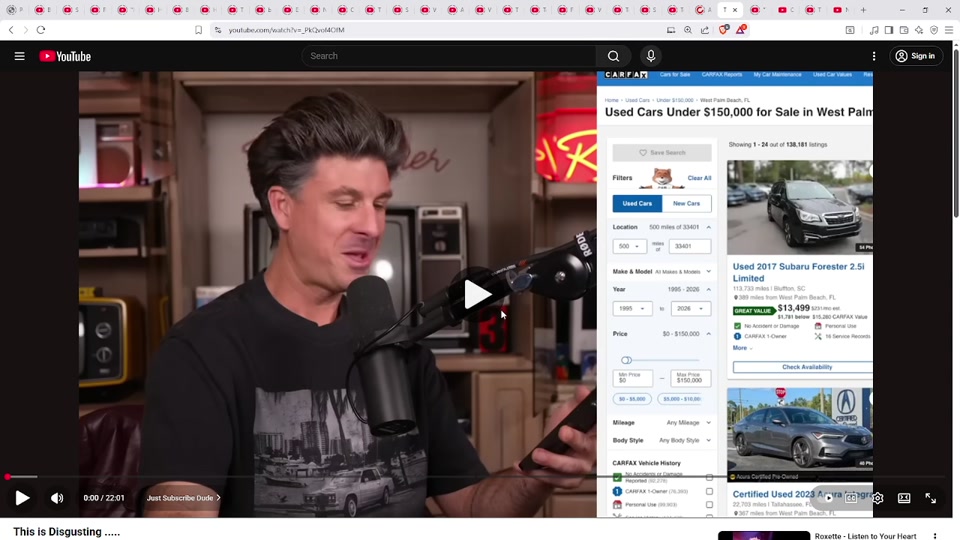Bookmark this page in address bar
This screenshot has height=540, width=960.
198,30
